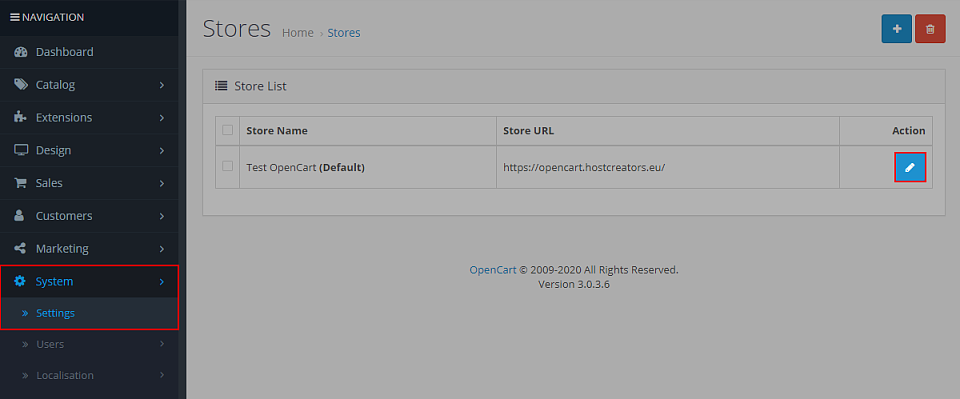Check the select-all checkbox in table header
The height and width of the screenshot is (399, 960).
click(x=228, y=130)
